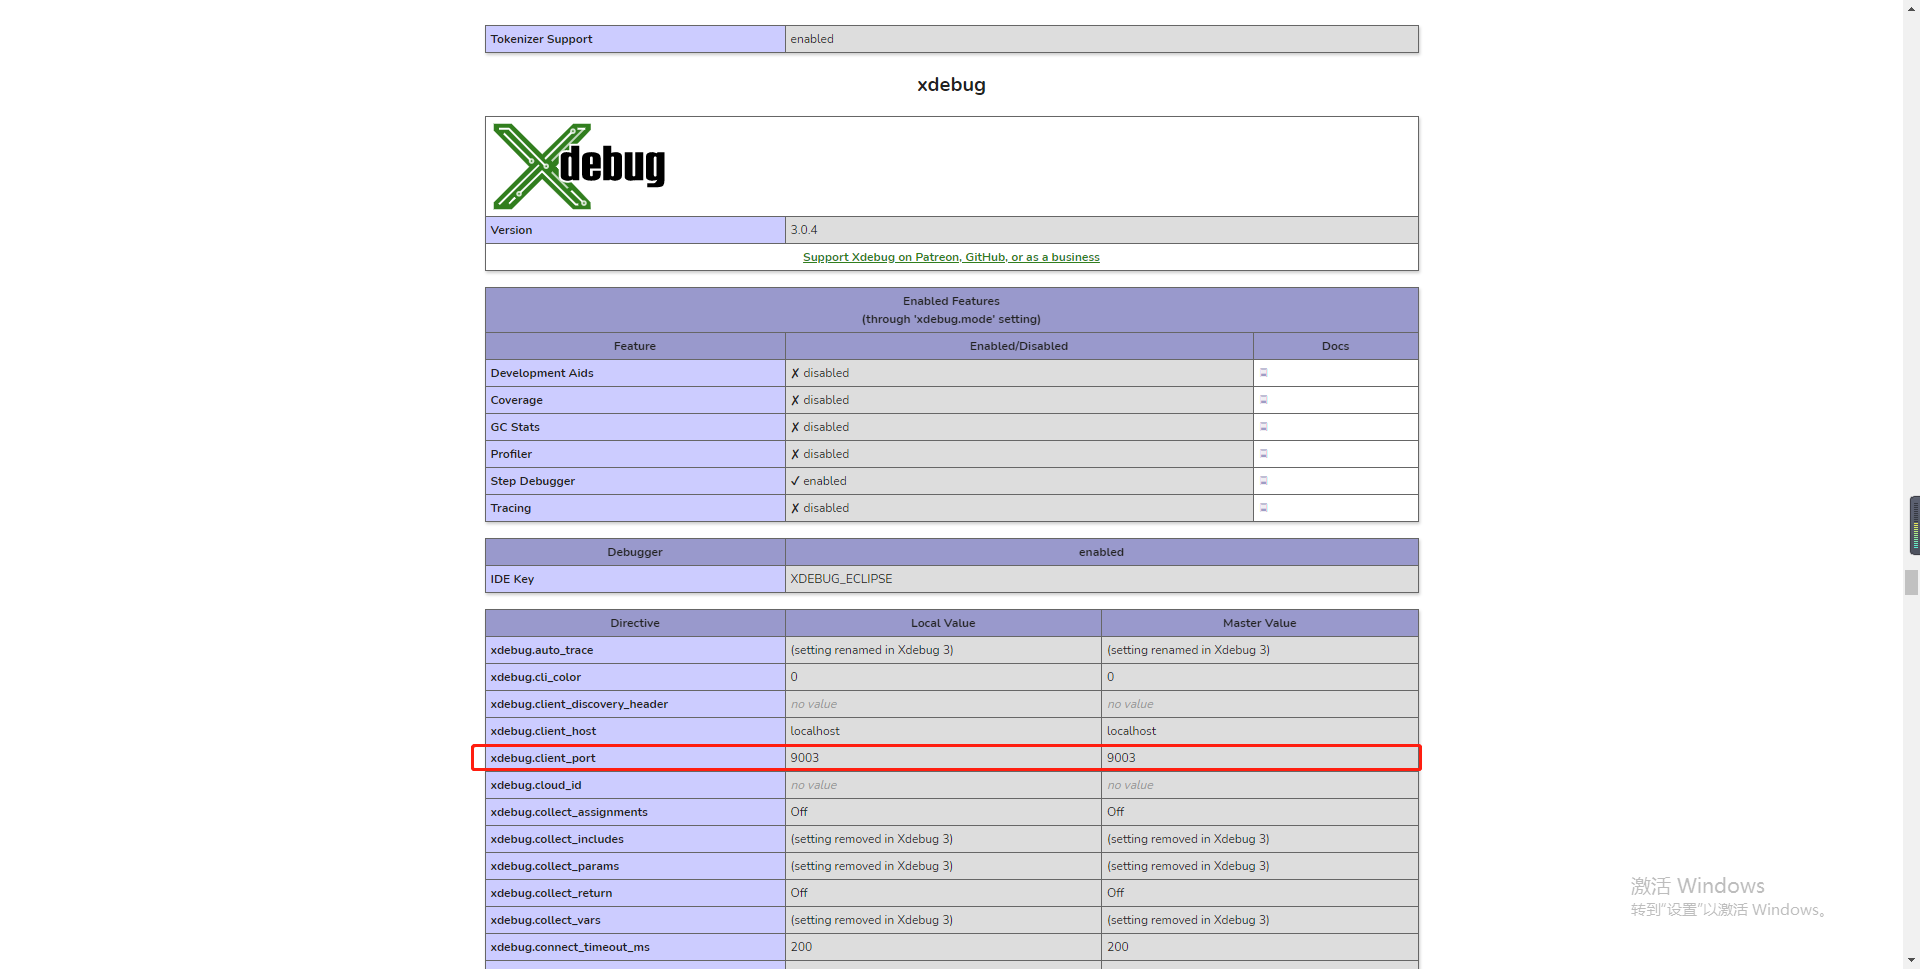Open docs icon for Development Aids

(1263, 373)
